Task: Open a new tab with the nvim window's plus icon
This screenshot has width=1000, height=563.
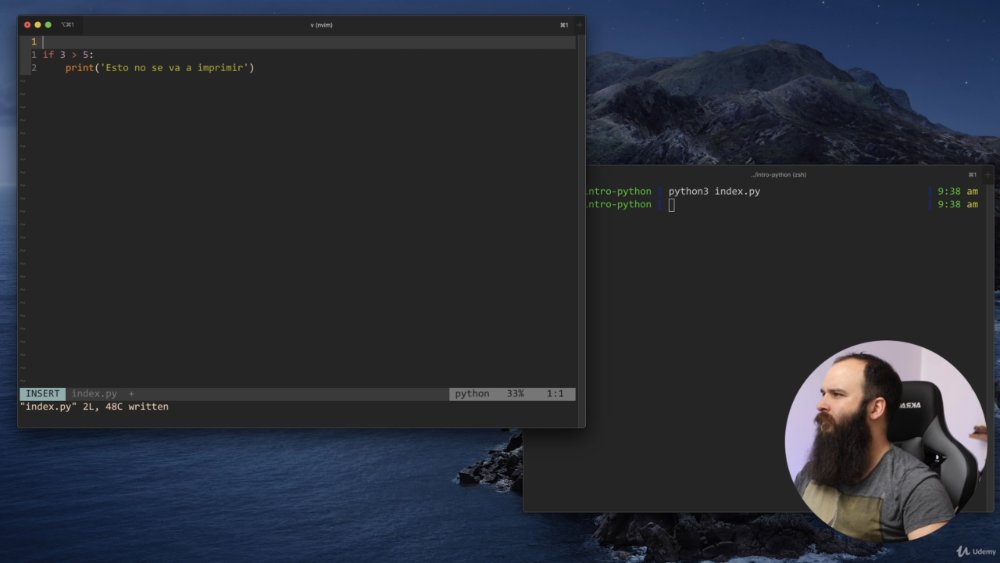Action: click(580, 25)
